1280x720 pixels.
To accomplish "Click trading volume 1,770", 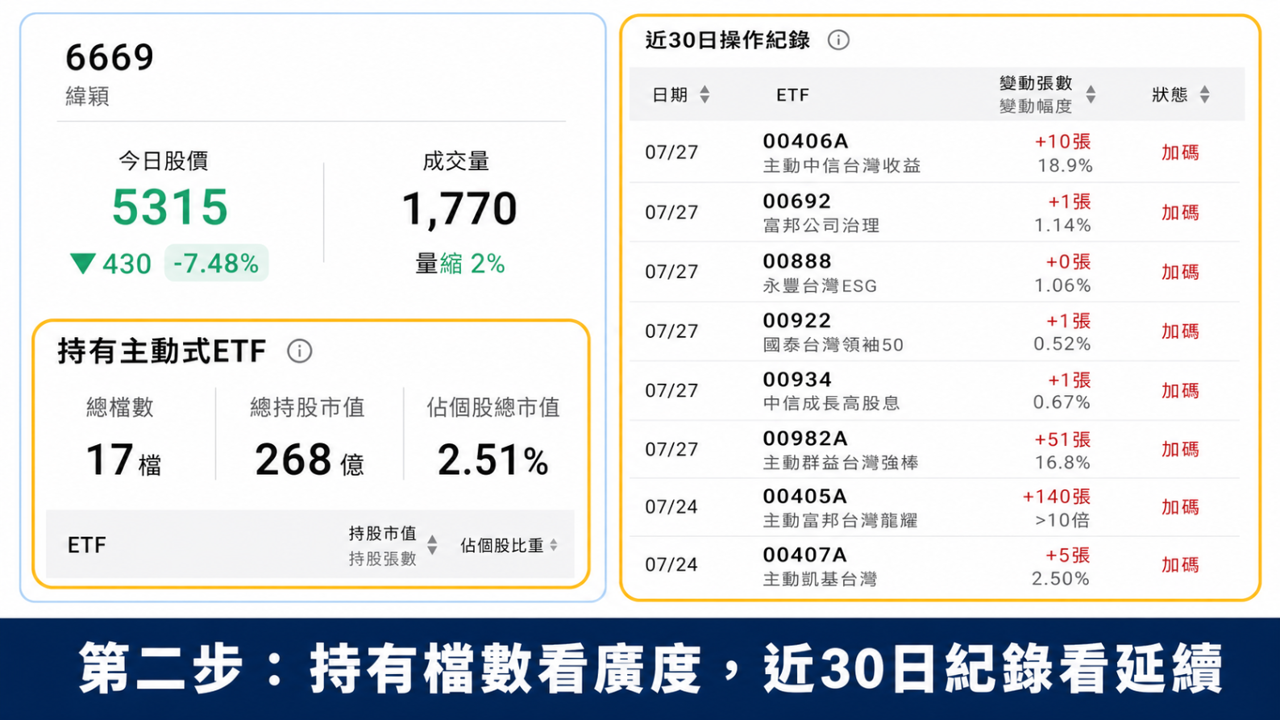I will coord(460,209).
